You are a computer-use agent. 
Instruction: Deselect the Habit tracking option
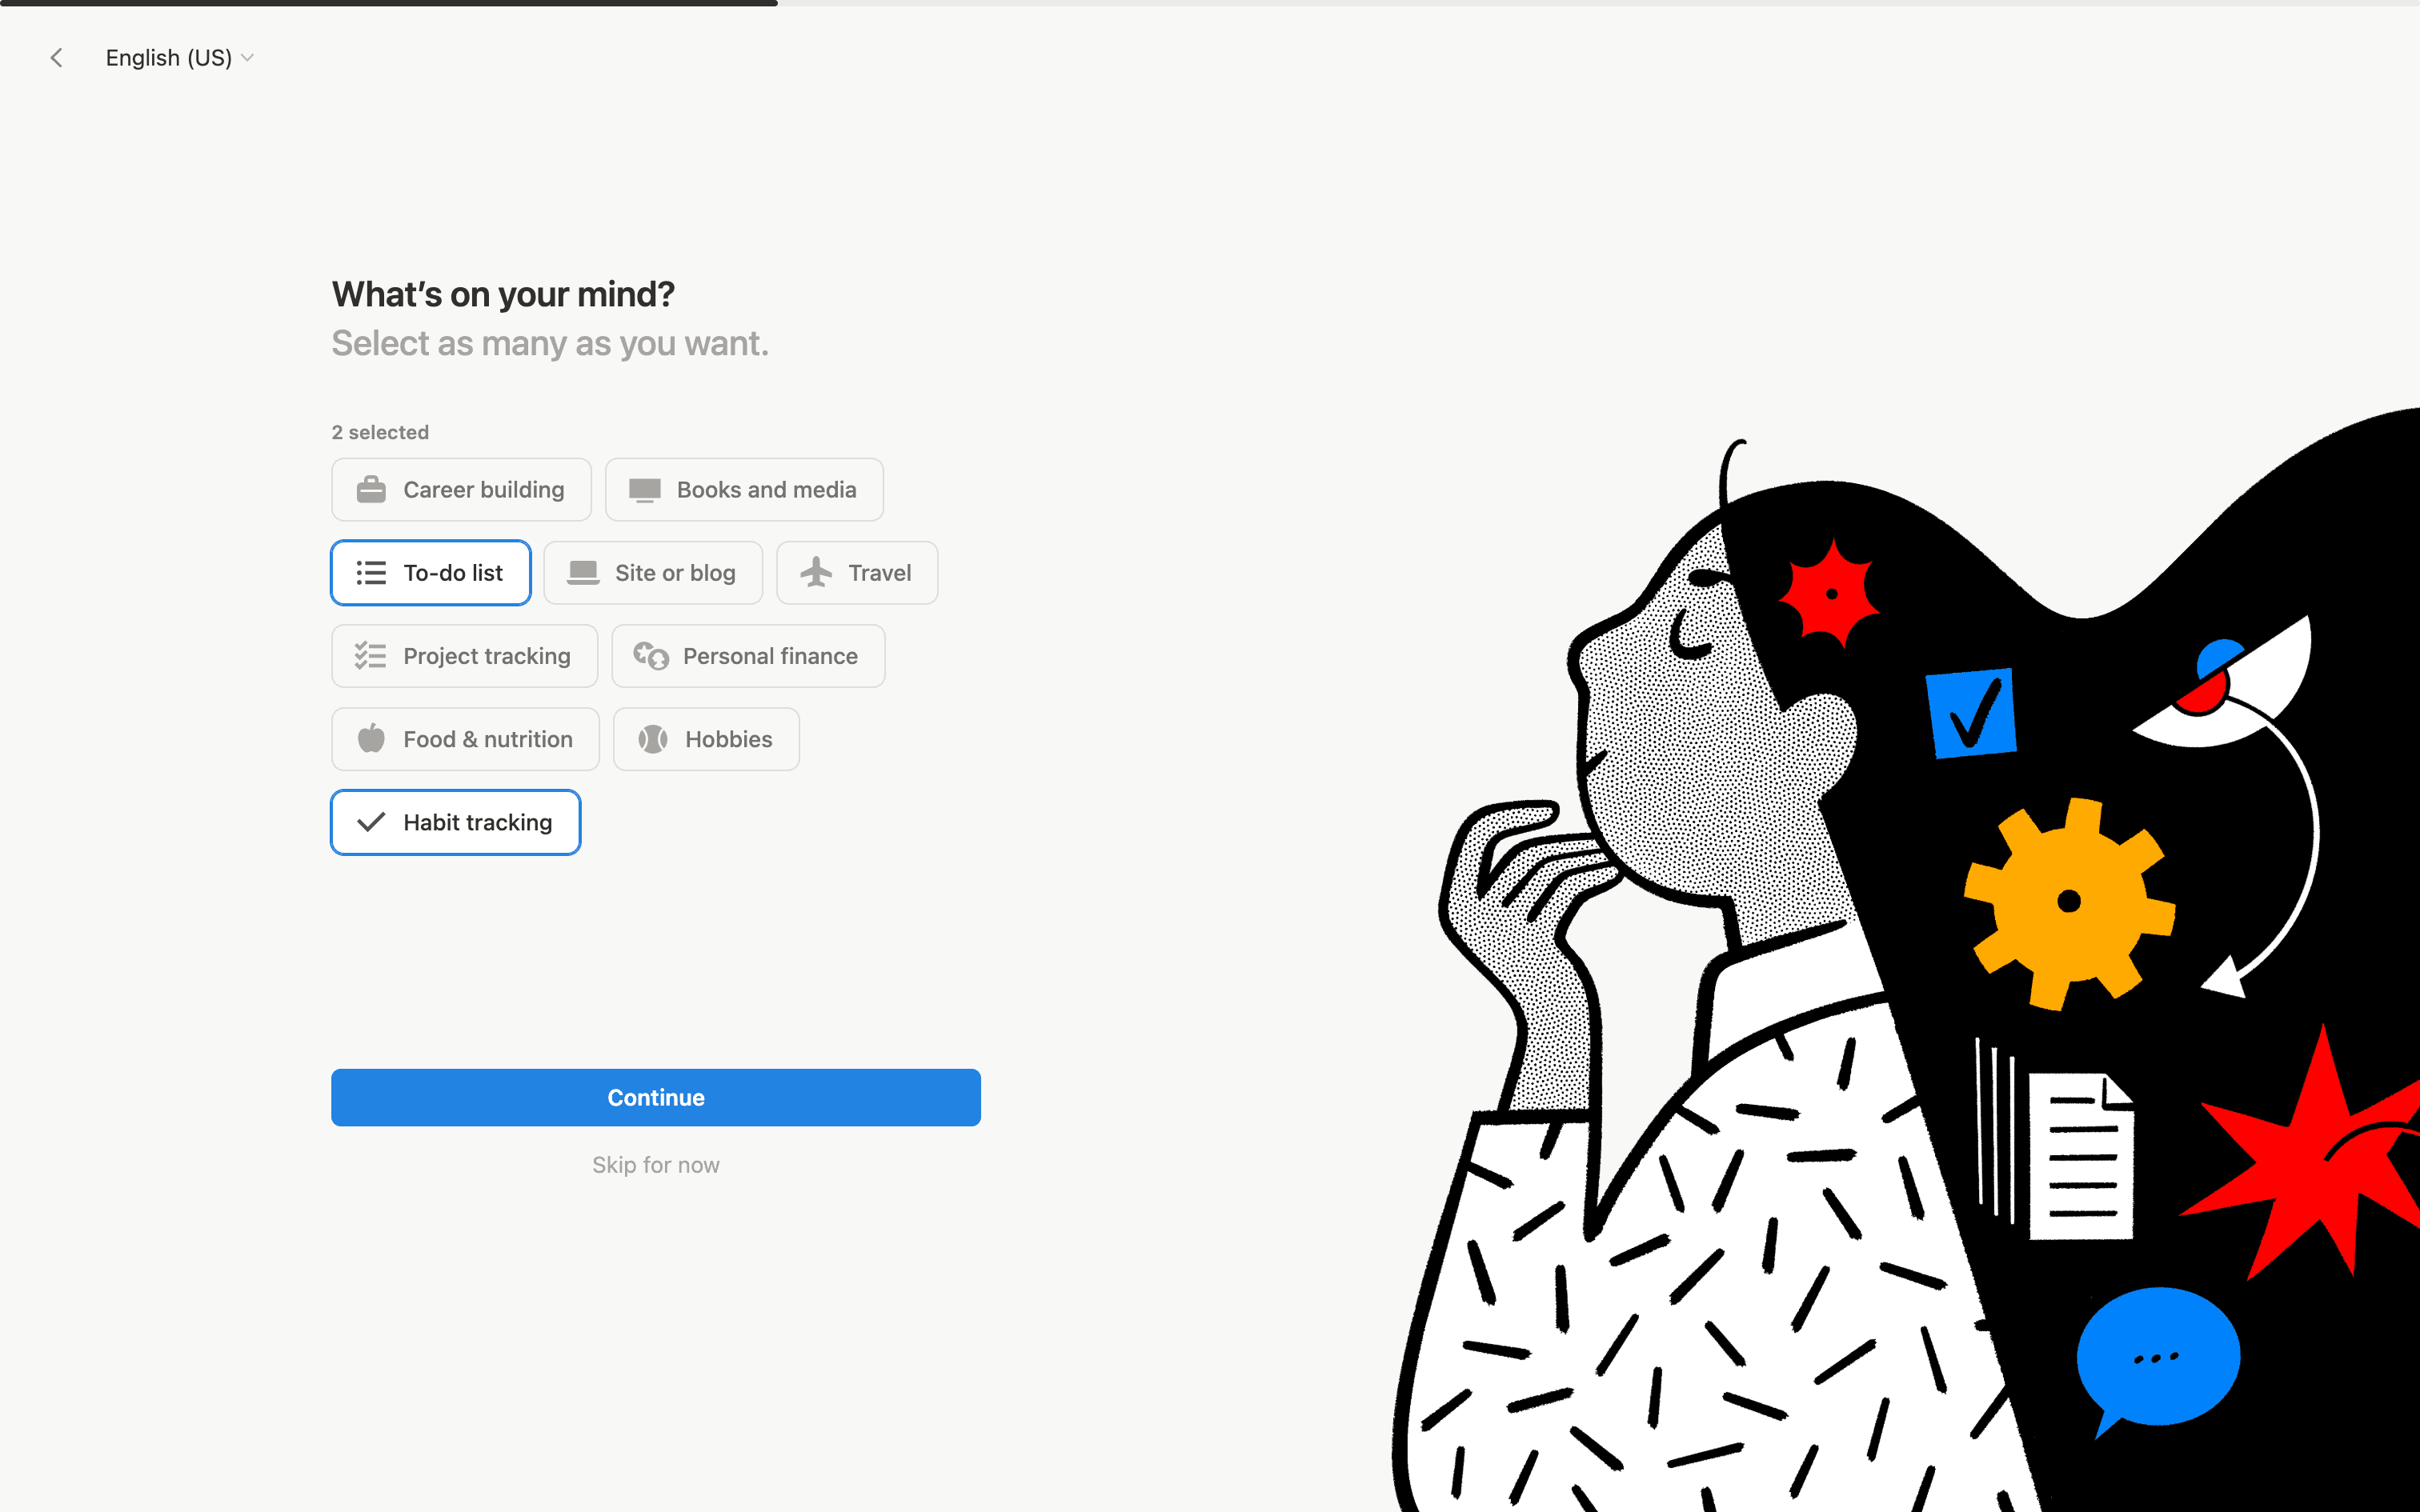(x=456, y=822)
